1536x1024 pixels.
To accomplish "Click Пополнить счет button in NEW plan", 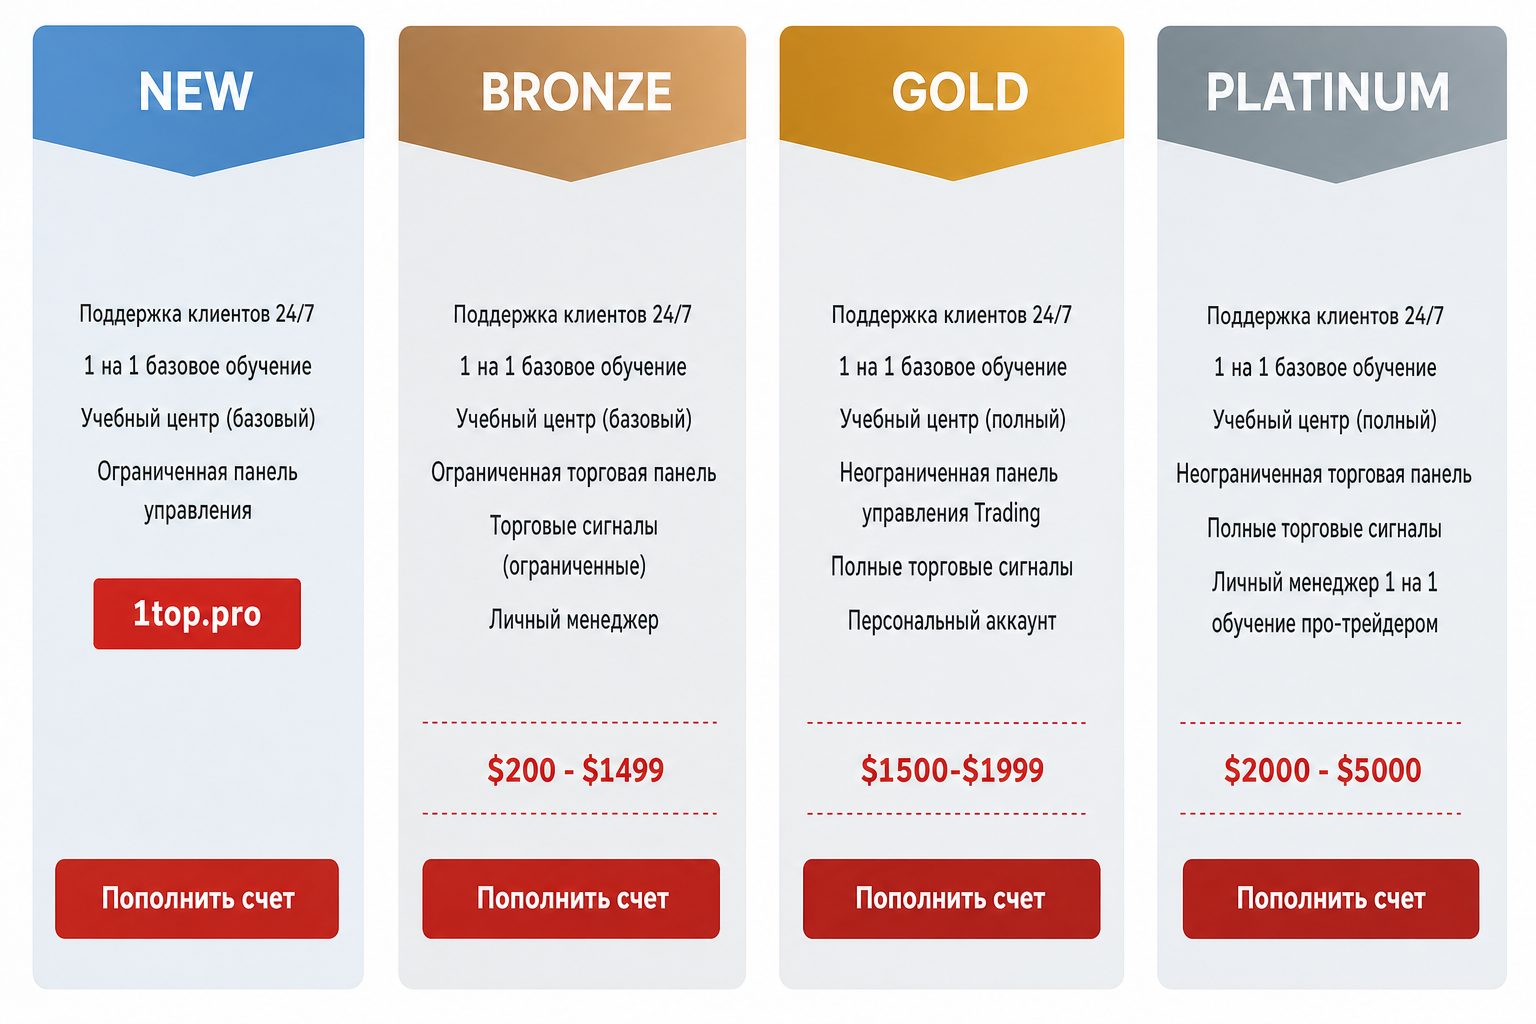I will tap(197, 898).
